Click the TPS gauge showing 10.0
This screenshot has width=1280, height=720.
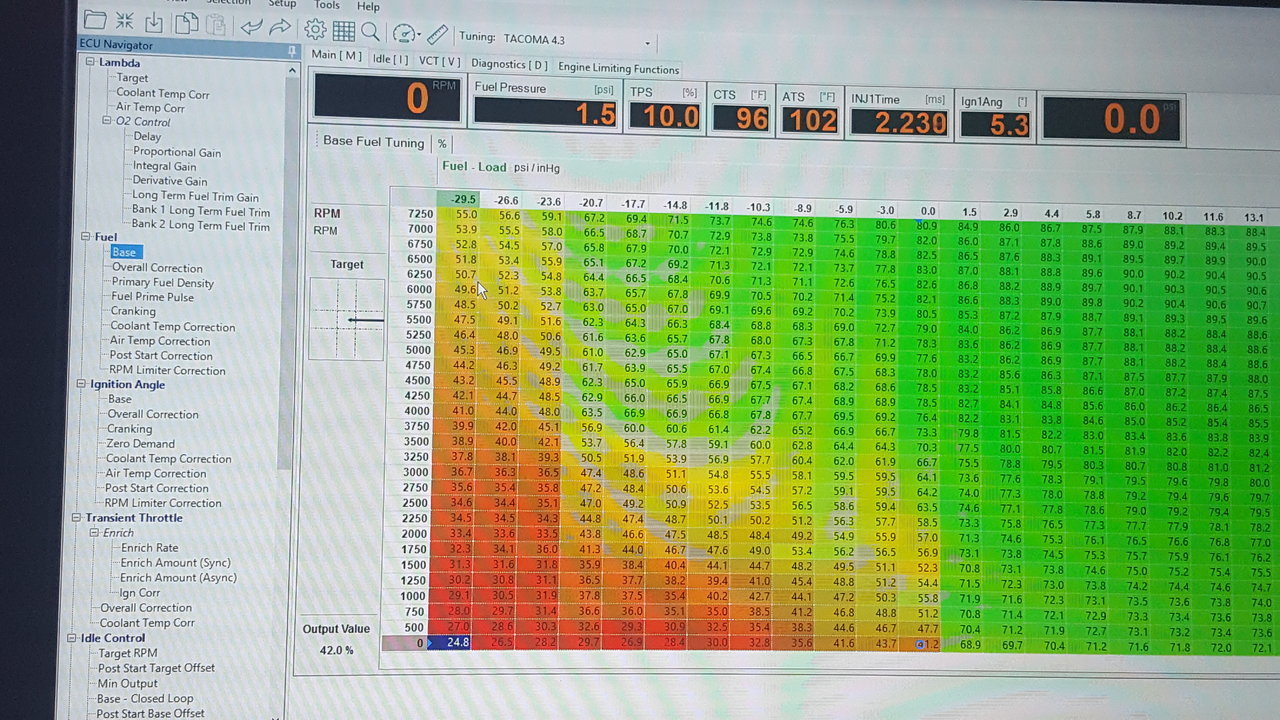(664, 108)
